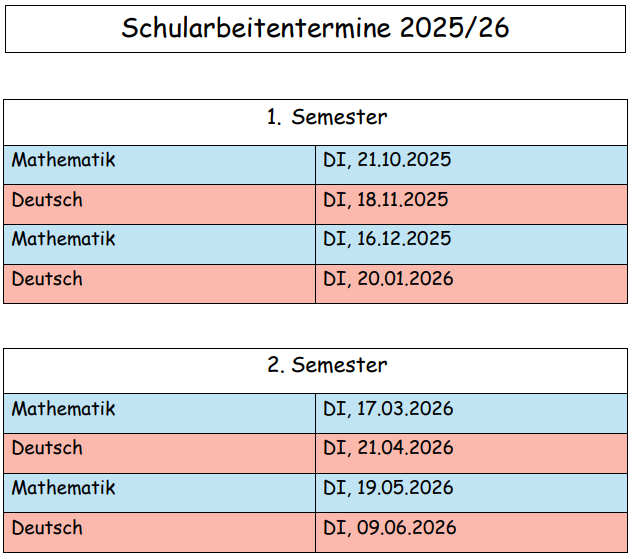Click the Mathematik cell left of 16.12.2025
This screenshot has height=559, width=632.
(64, 239)
